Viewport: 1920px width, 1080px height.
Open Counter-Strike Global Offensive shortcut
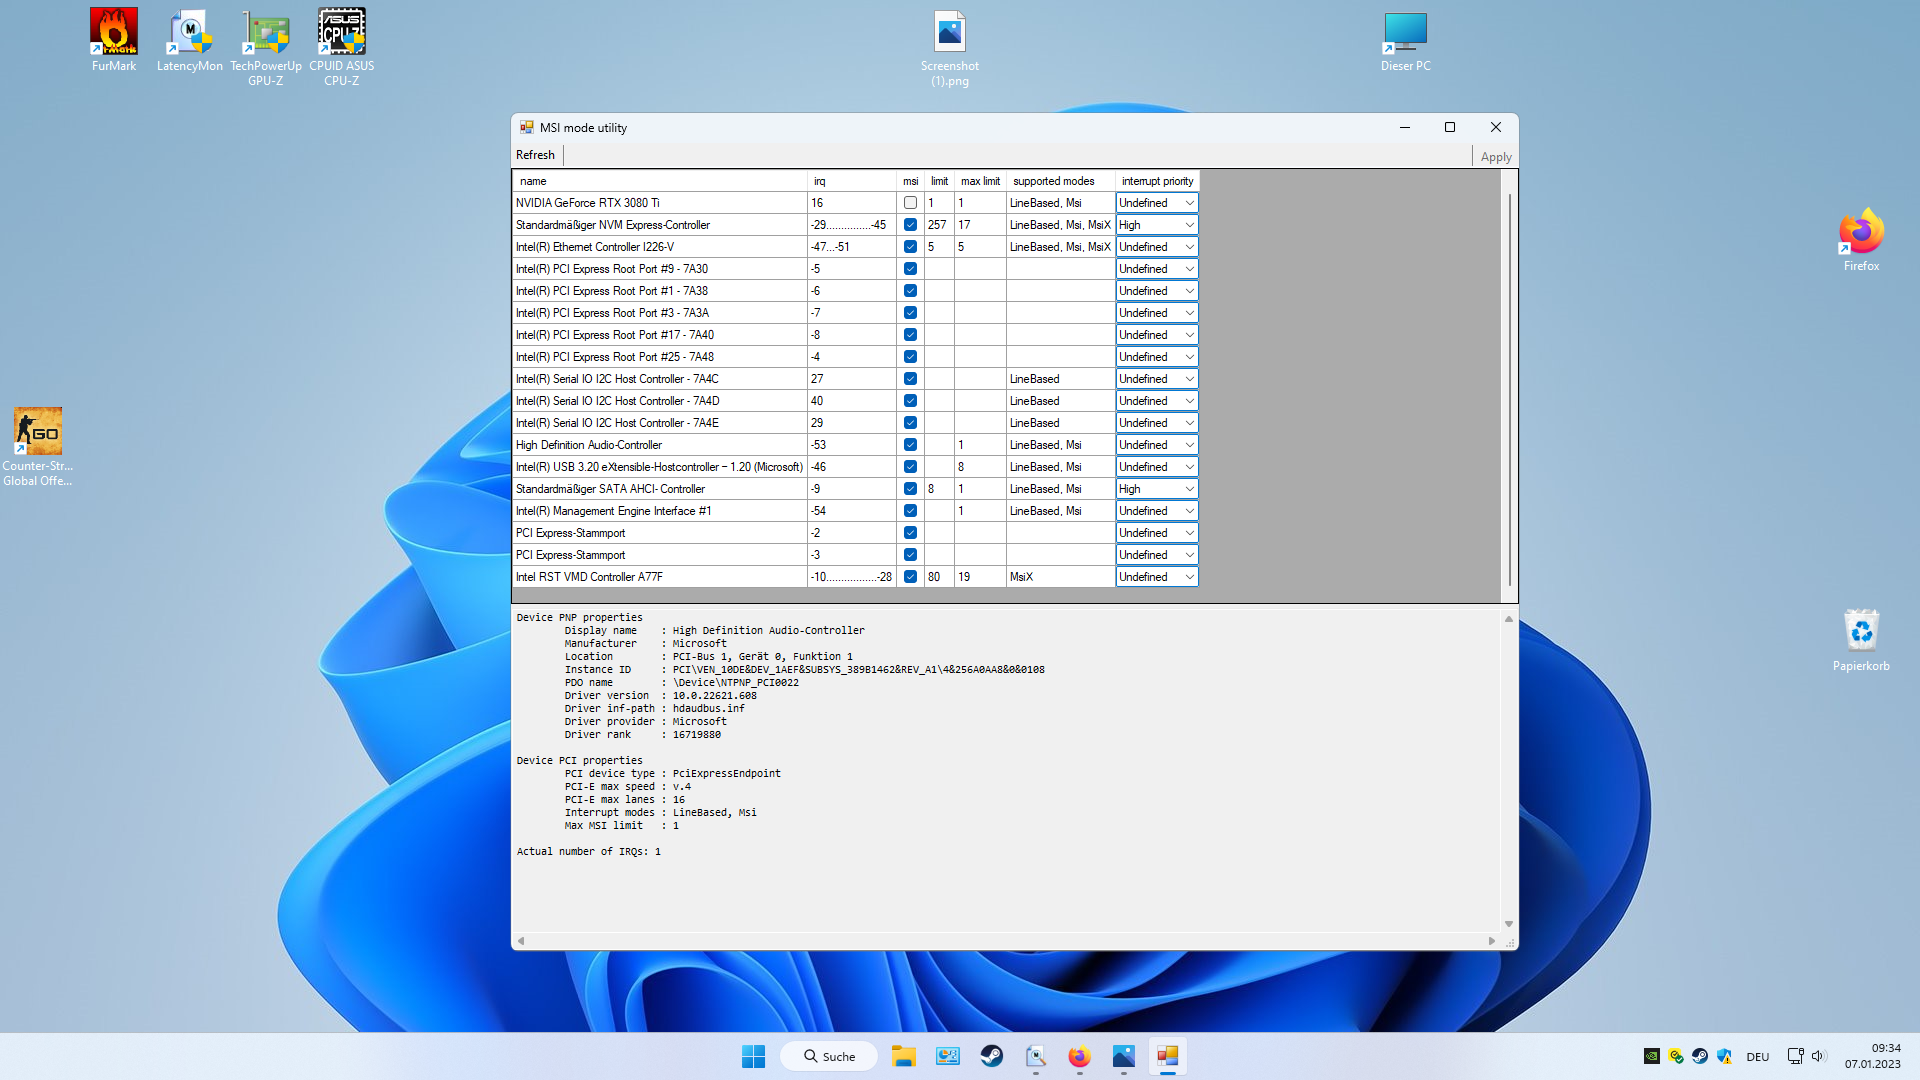pyautogui.click(x=38, y=432)
